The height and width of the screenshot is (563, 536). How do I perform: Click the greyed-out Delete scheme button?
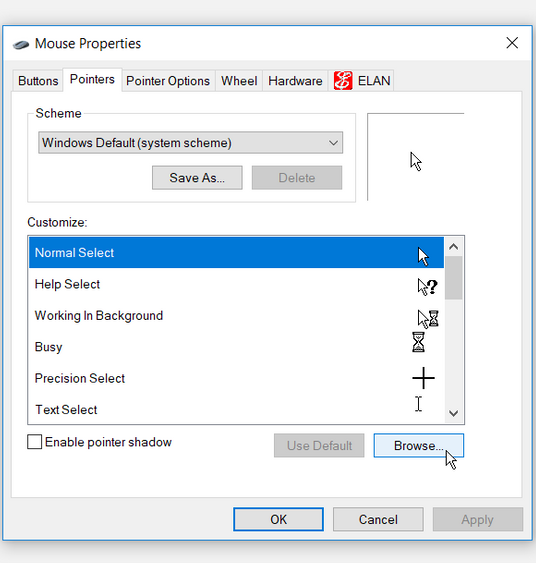(297, 178)
